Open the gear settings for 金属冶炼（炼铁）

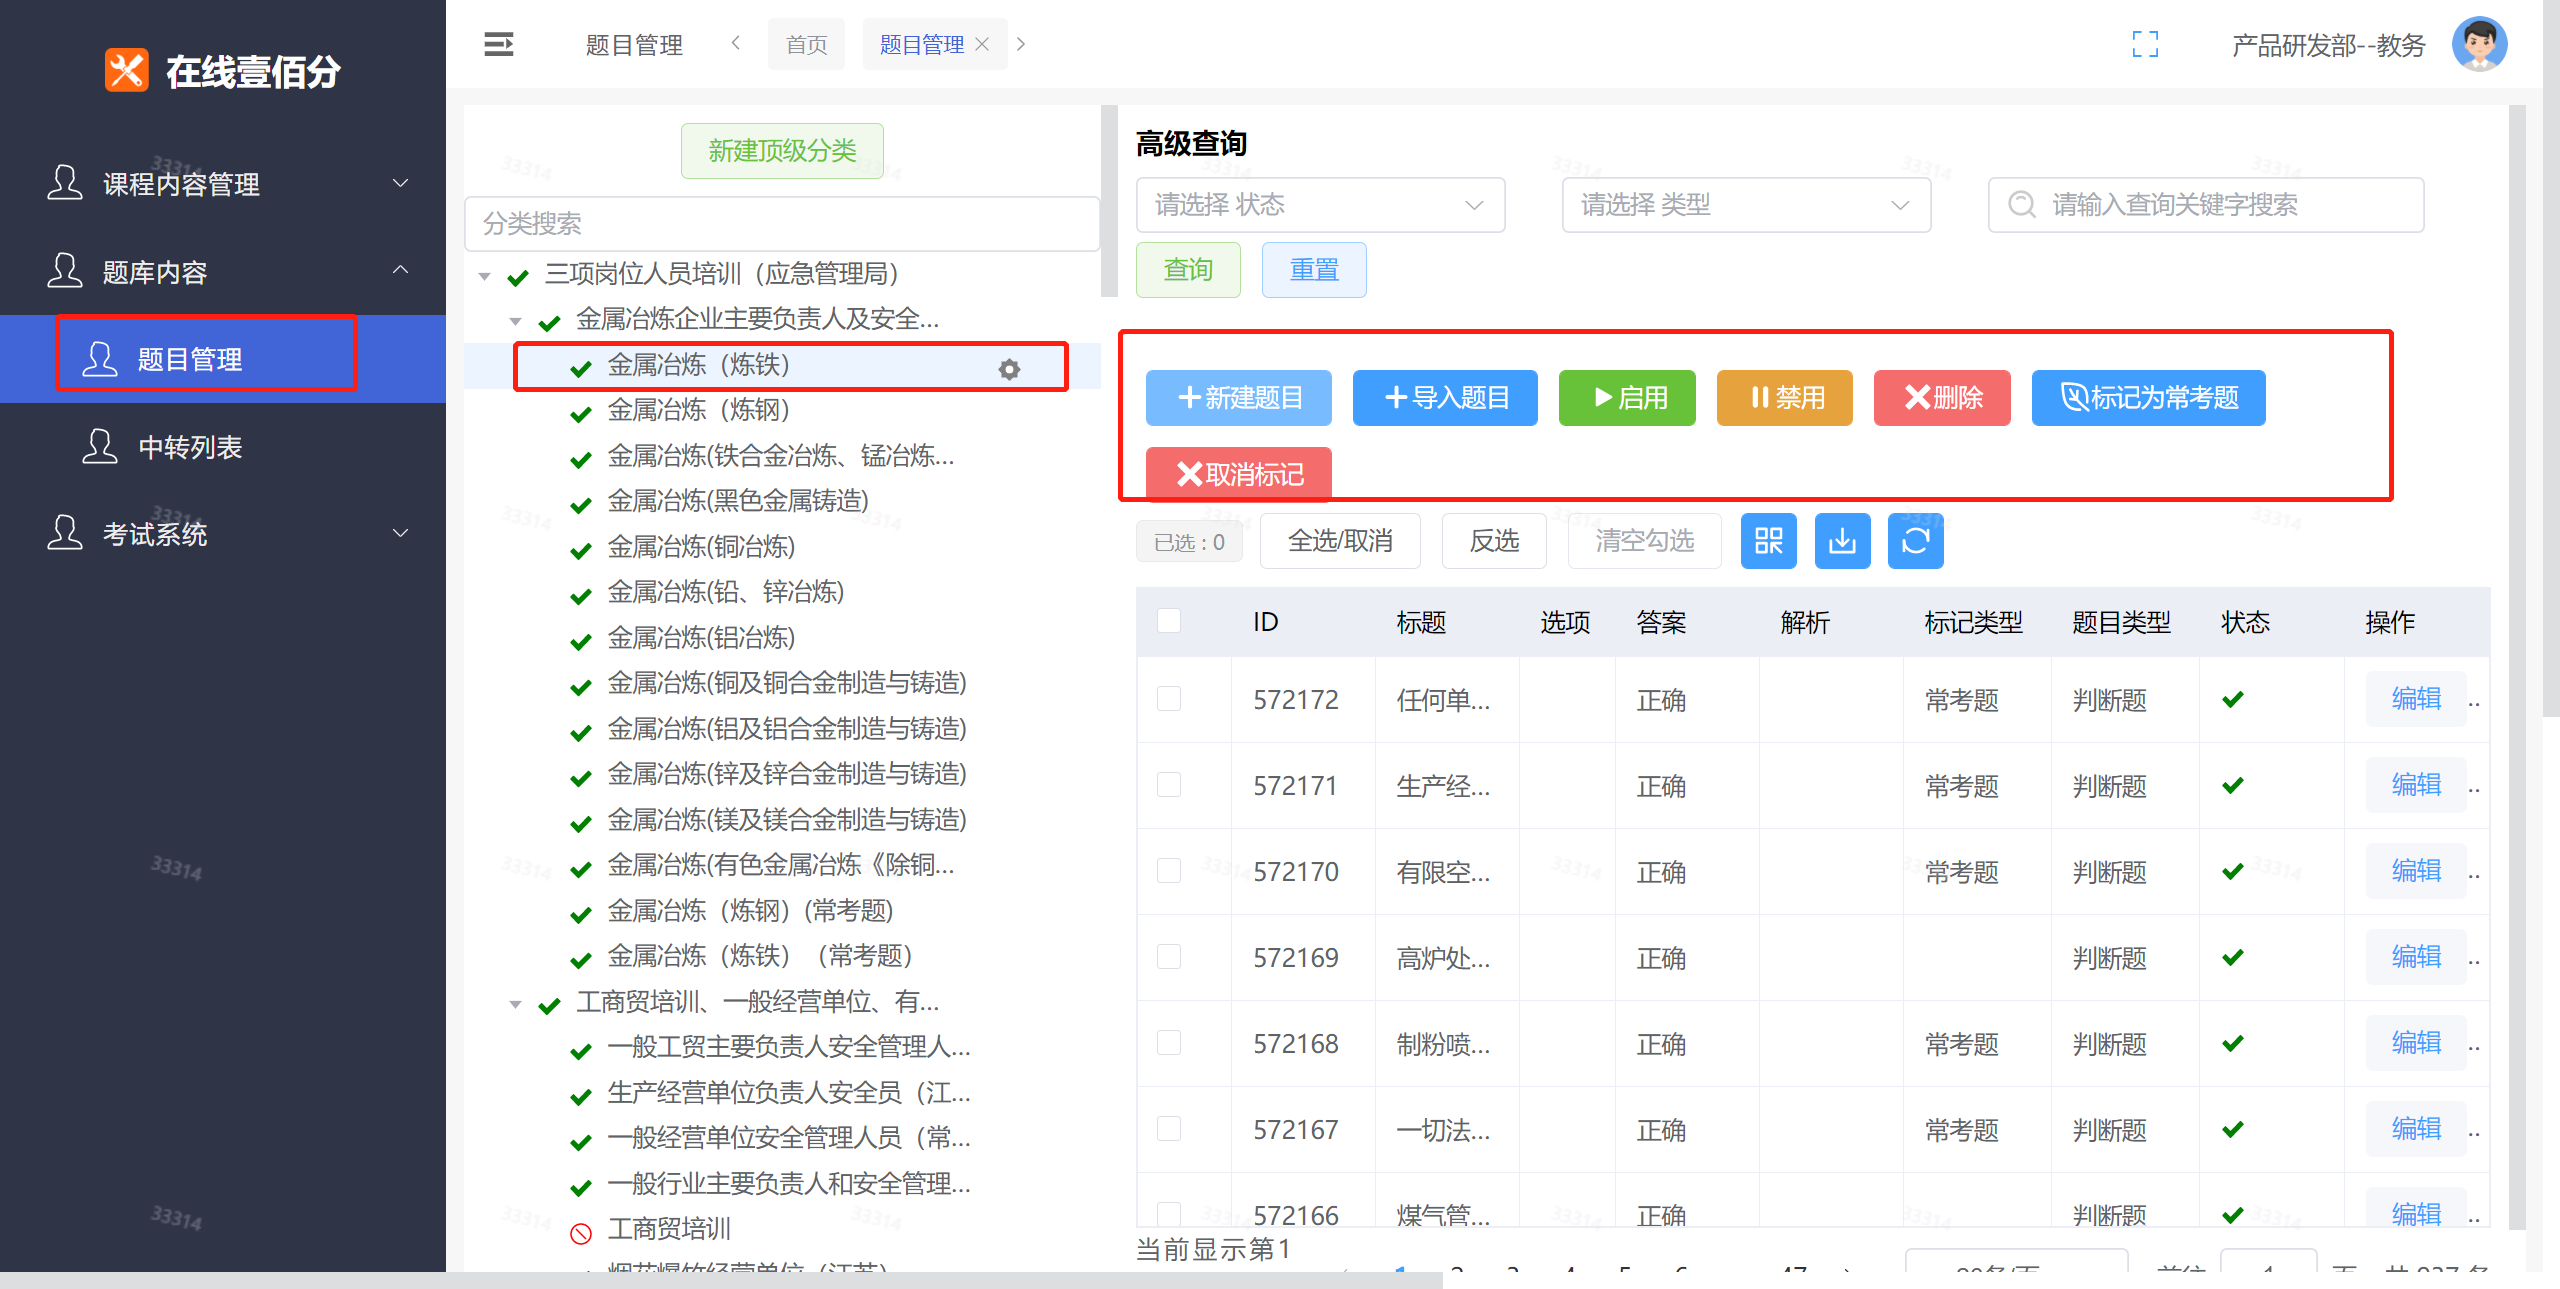tap(1009, 369)
